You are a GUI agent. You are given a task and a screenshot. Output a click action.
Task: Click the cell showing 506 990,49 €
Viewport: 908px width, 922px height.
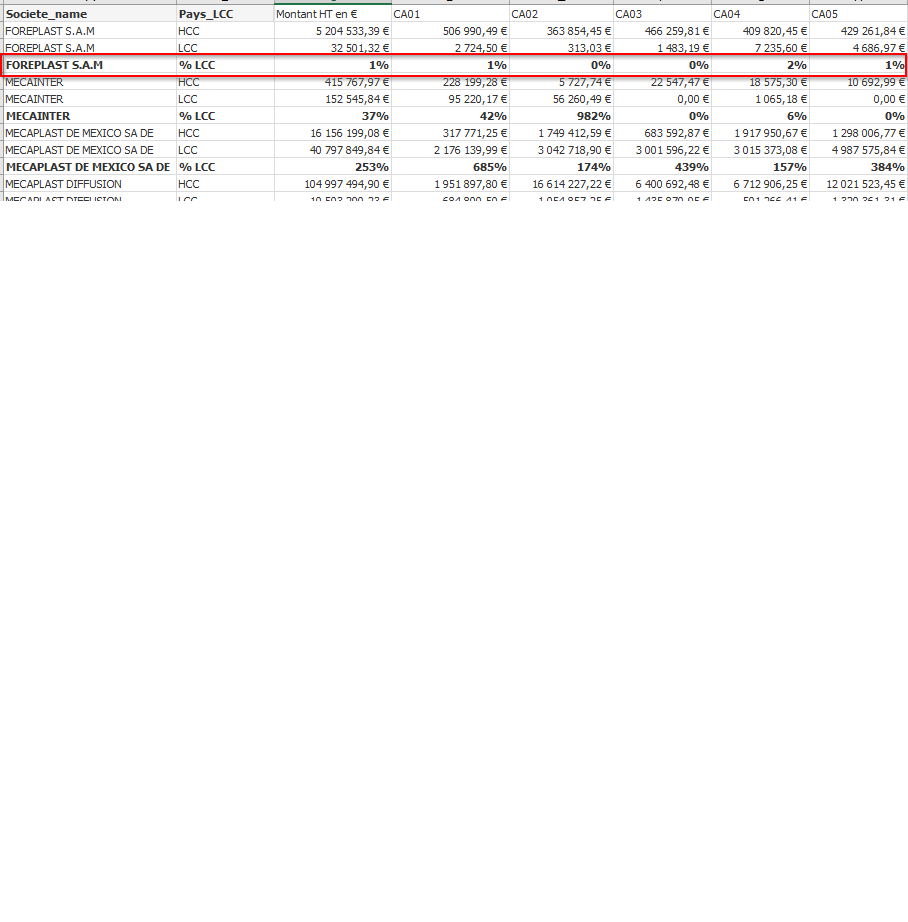(450, 31)
